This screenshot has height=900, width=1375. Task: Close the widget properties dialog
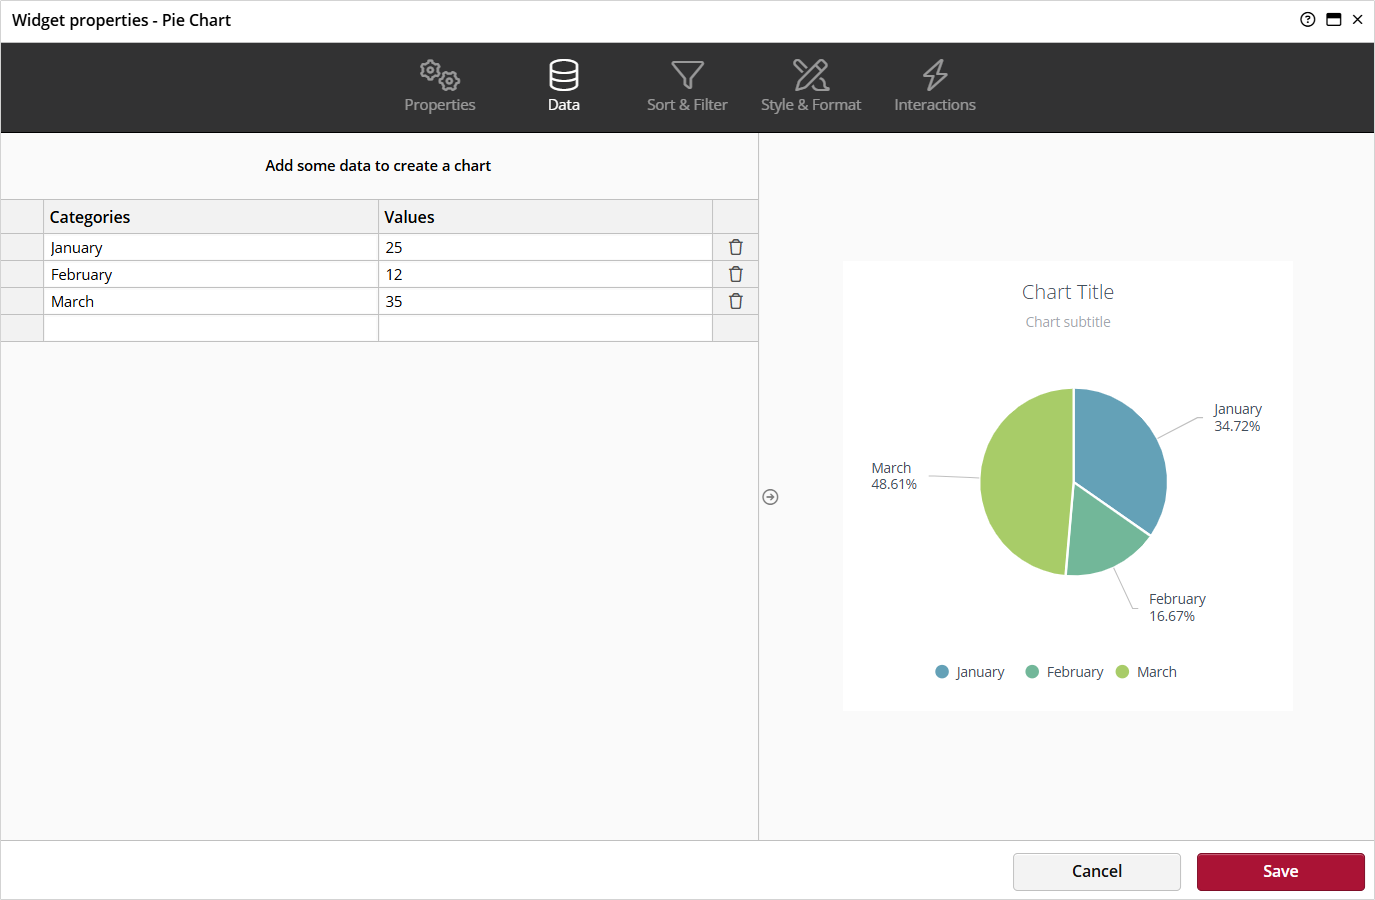[1358, 19]
